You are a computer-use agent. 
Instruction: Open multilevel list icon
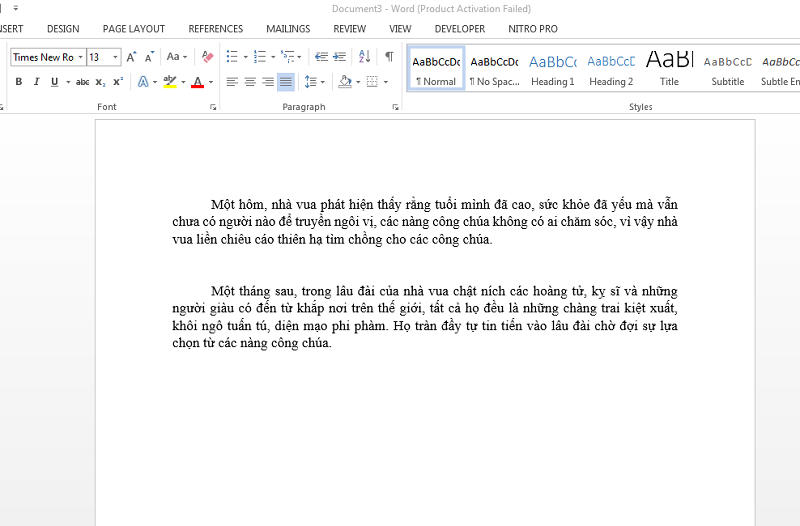point(288,57)
